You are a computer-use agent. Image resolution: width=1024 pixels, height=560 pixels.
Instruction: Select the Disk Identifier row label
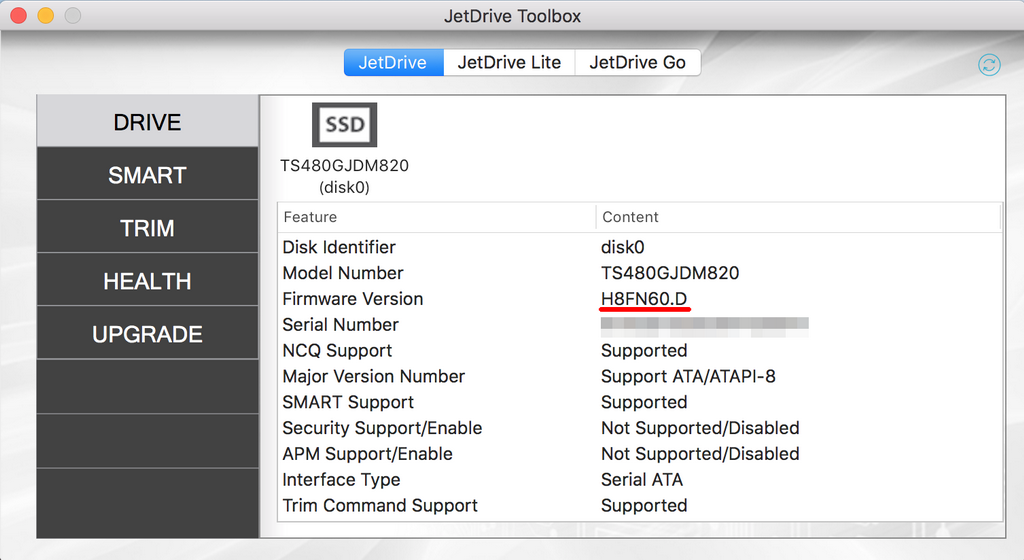point(339,247)
